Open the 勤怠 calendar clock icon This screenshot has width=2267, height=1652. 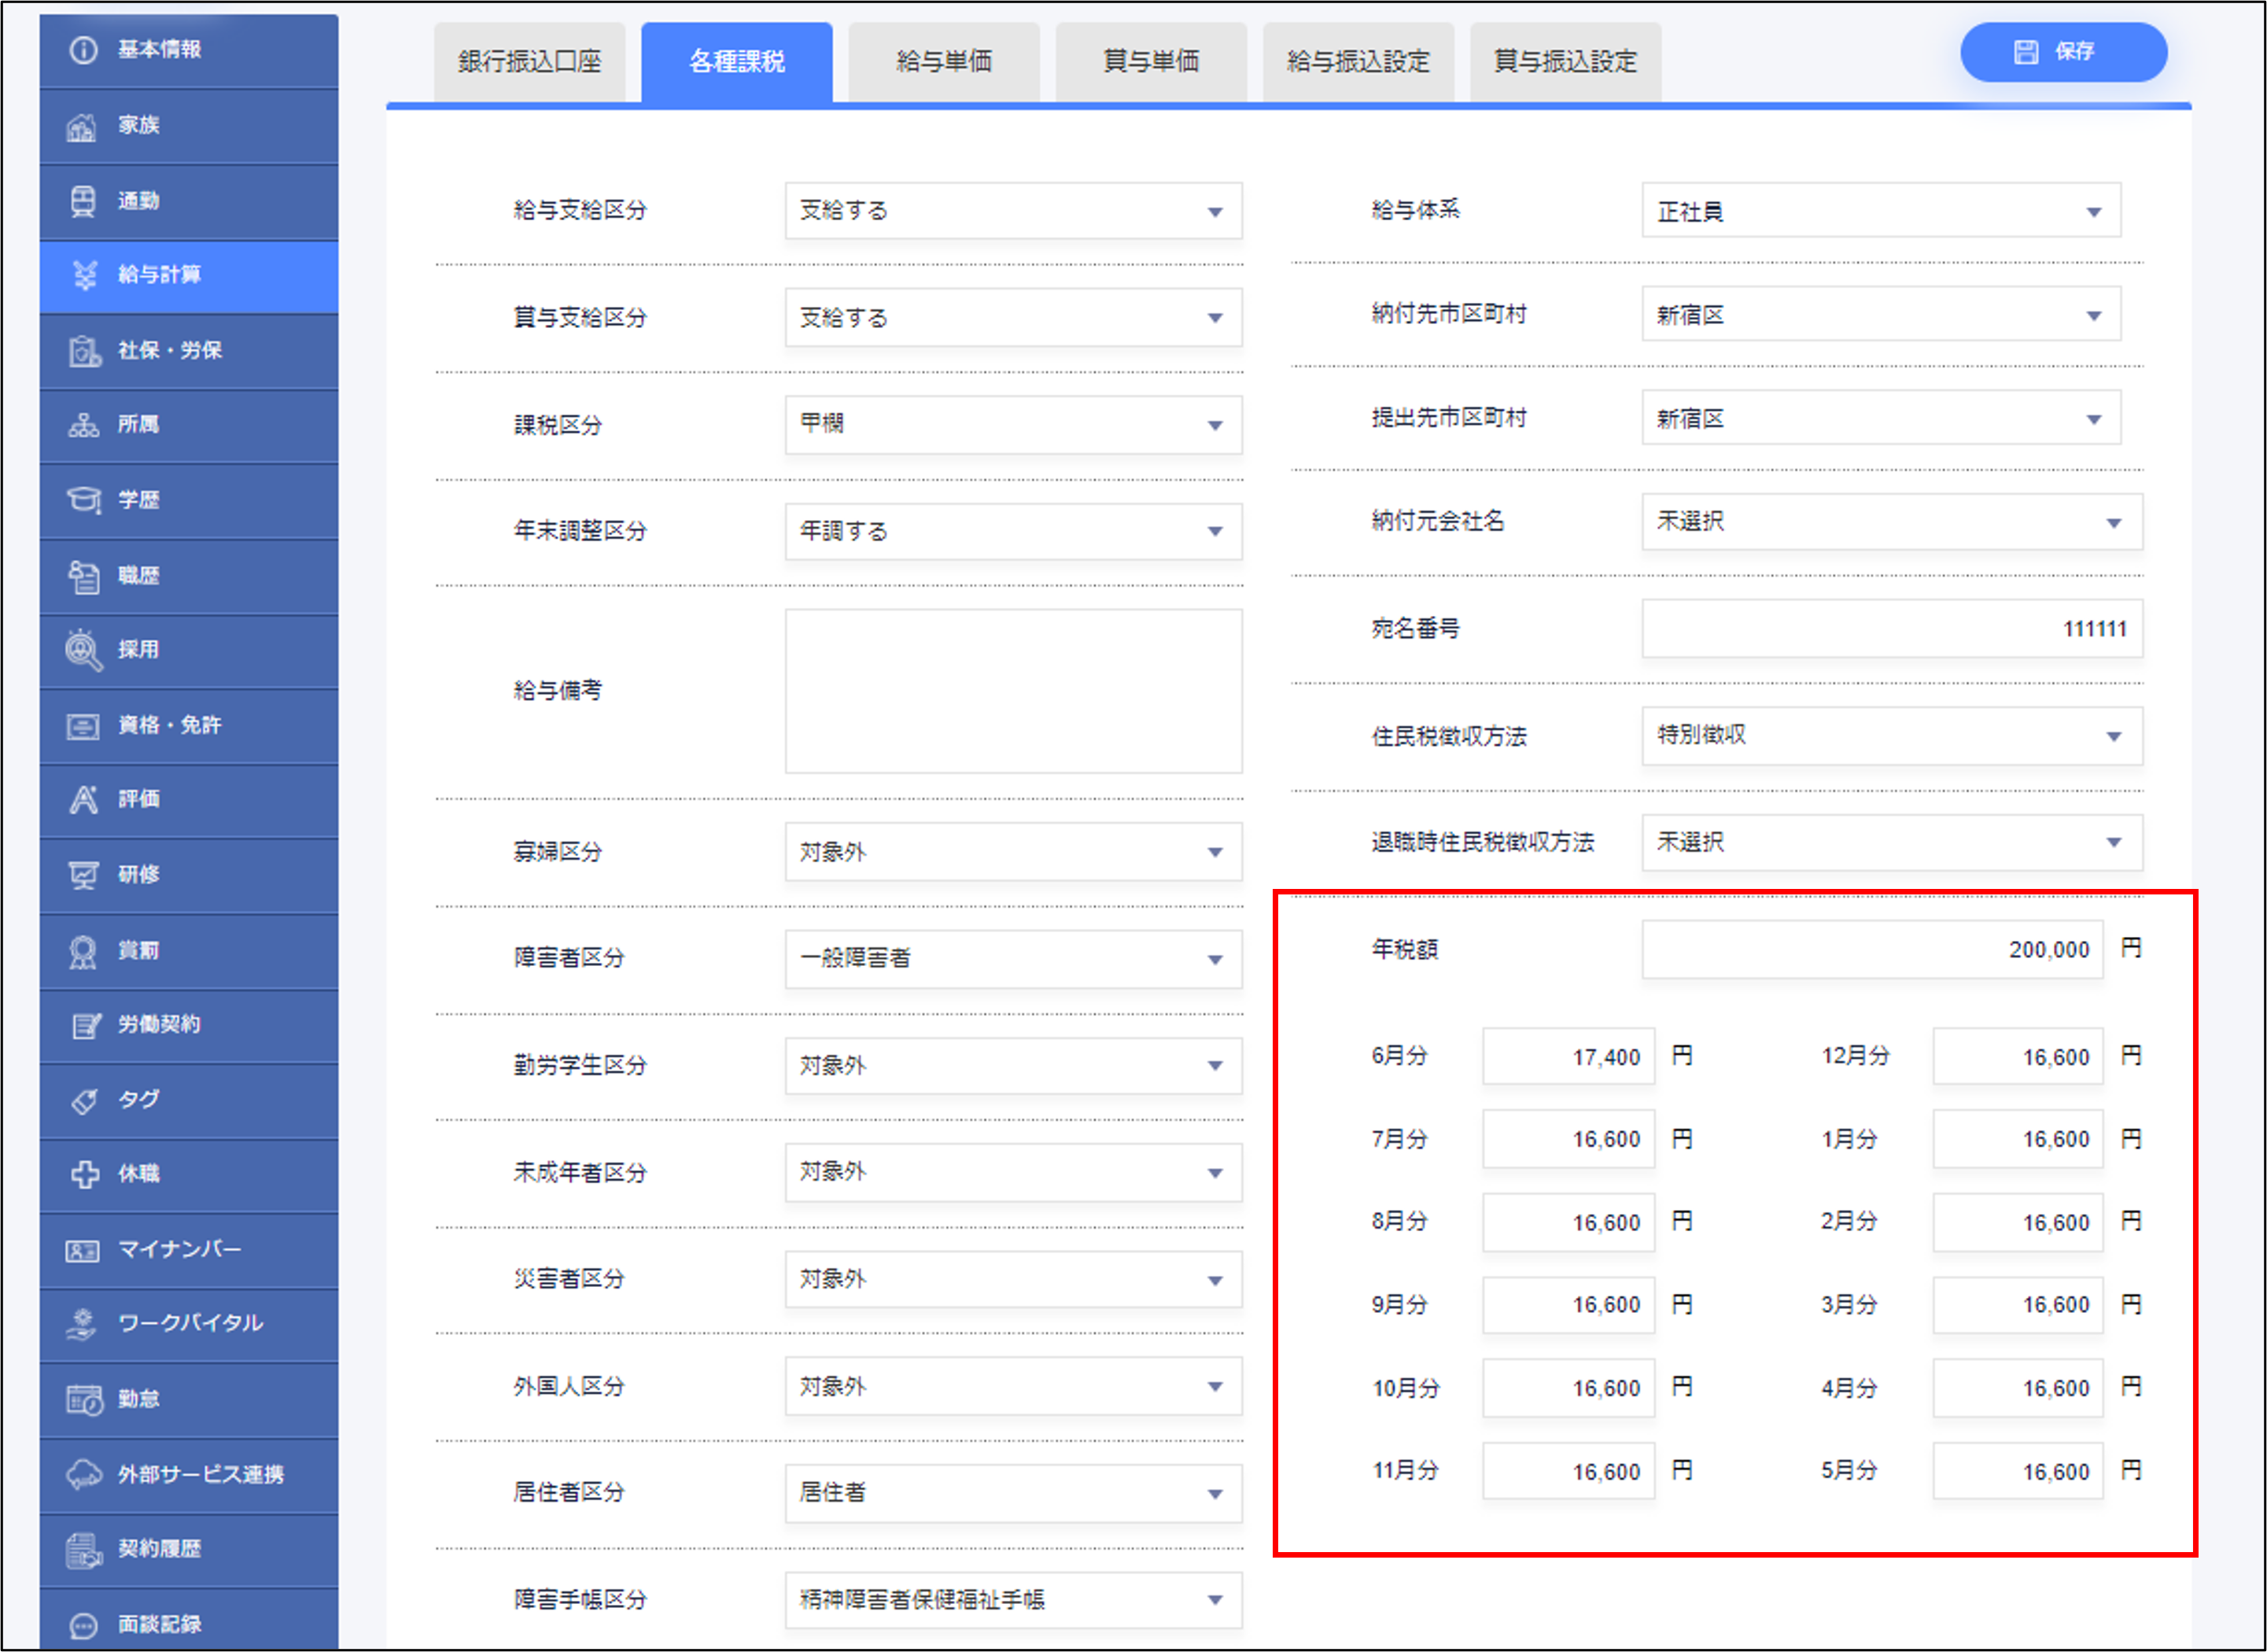84,1400
